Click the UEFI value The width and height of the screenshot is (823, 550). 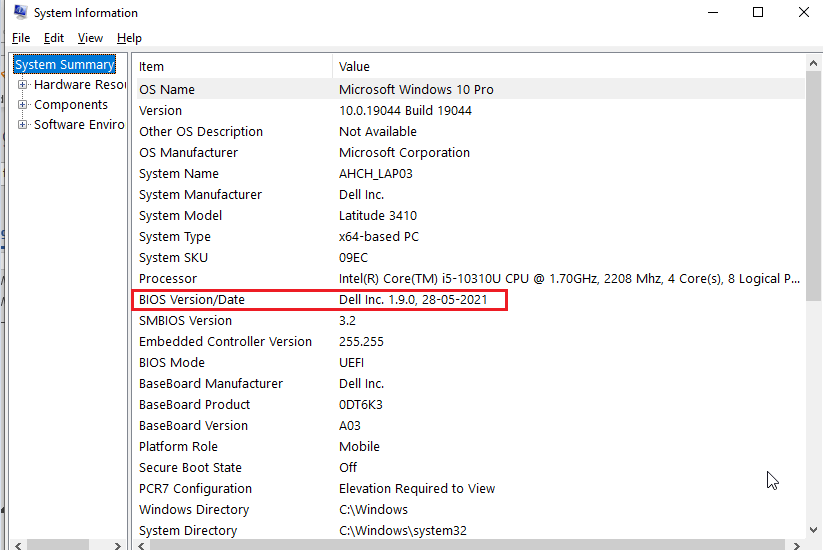(x=351, y=363)
